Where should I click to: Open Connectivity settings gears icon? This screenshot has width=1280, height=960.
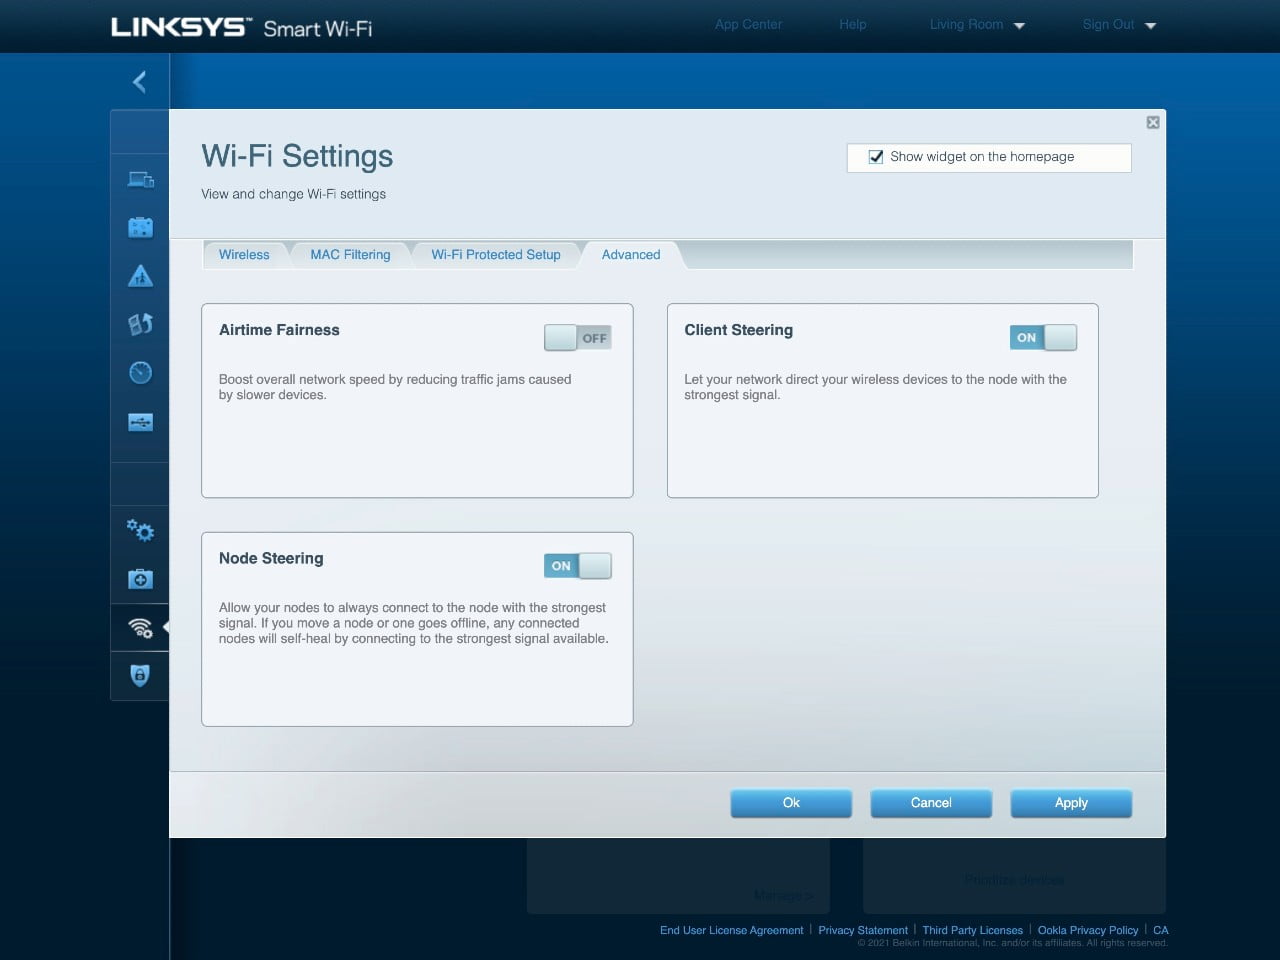[x=140, y=531]
